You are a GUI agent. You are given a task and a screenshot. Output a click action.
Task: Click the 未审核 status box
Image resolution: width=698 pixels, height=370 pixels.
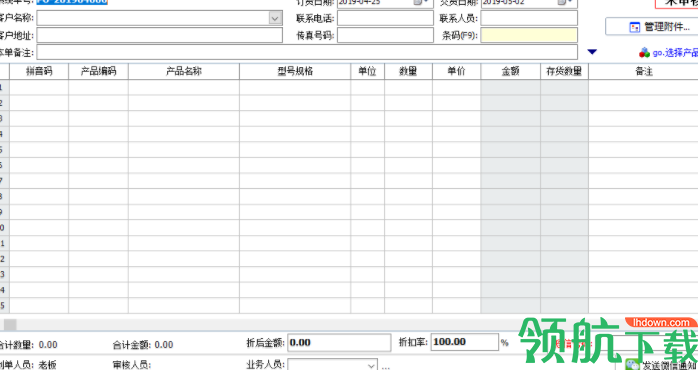(677, 4)
